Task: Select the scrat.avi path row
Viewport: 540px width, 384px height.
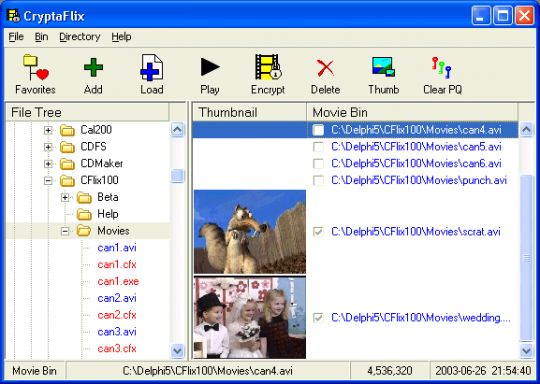Action: [416, 232]
